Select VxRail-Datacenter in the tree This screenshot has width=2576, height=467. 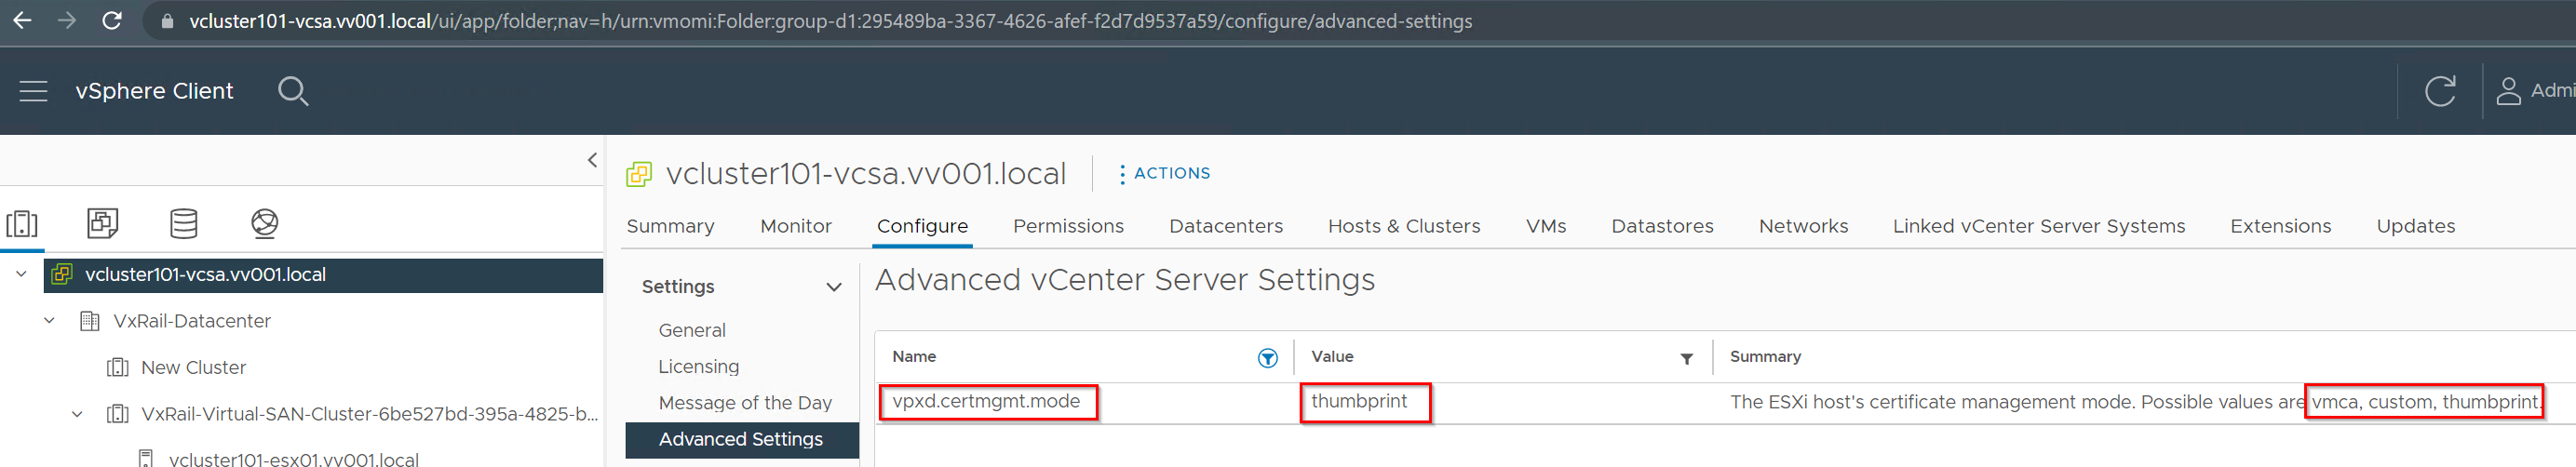pos(192,321)
